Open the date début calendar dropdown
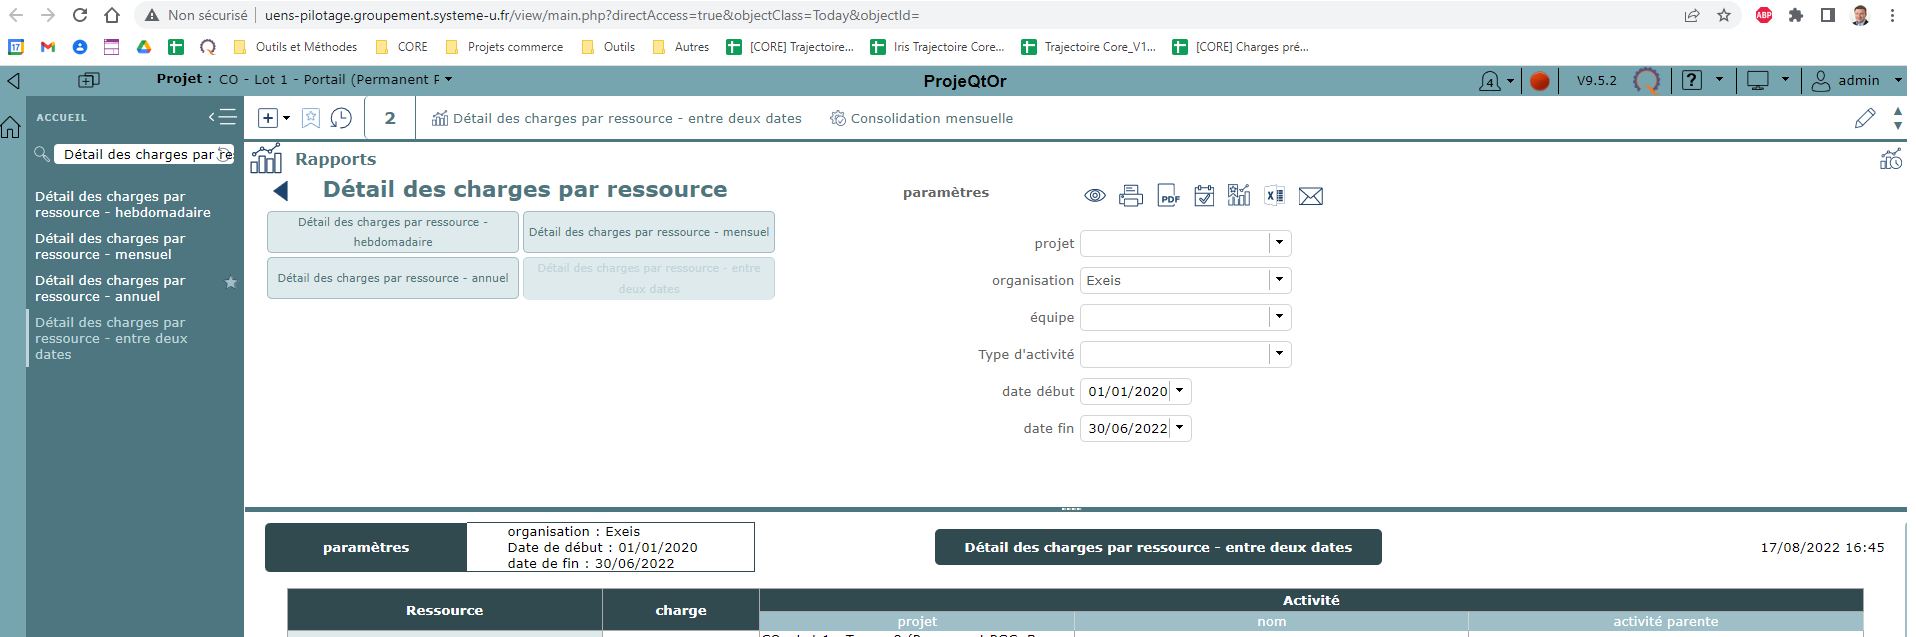This screenshot has width=1916, height=637. point(1180,391)
